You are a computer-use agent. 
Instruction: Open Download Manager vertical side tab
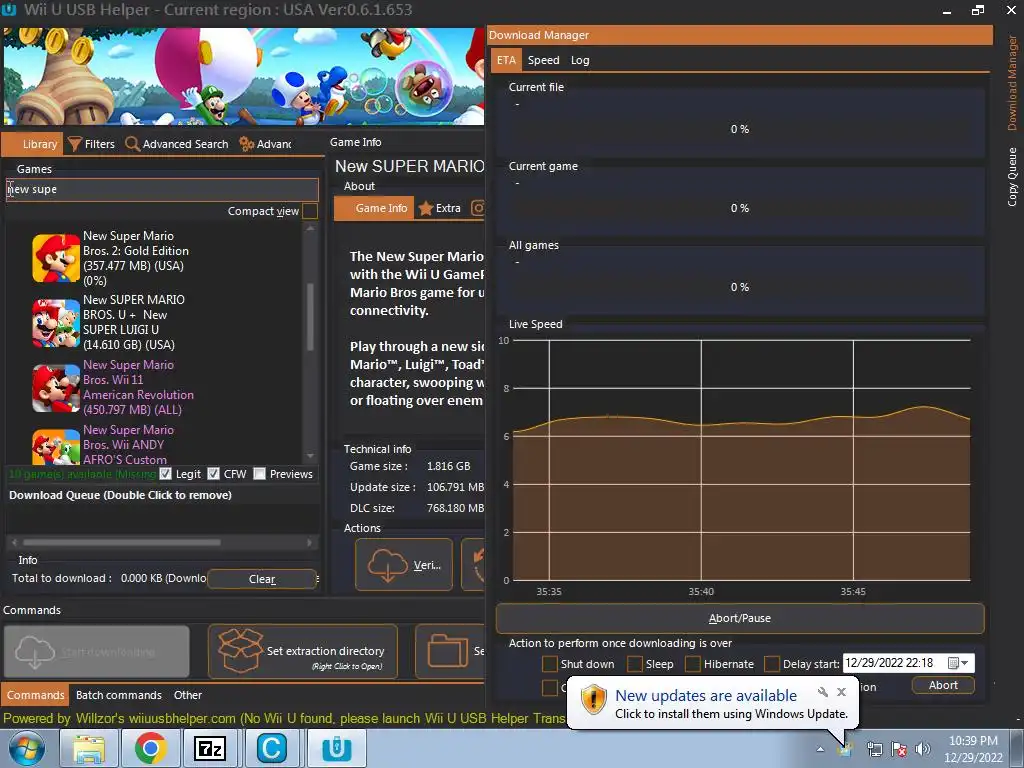point(1012,83)
